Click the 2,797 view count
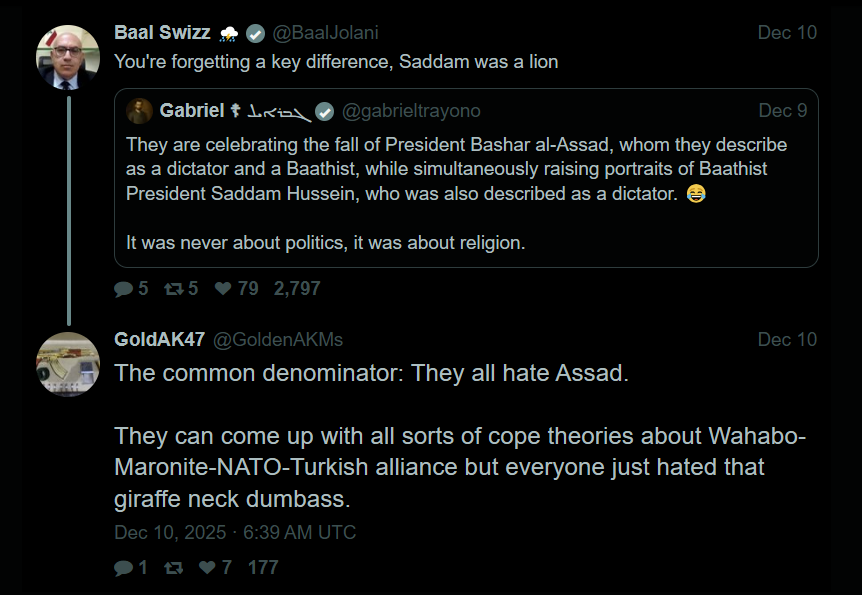The image size is (862, 595). click(297, 289)
